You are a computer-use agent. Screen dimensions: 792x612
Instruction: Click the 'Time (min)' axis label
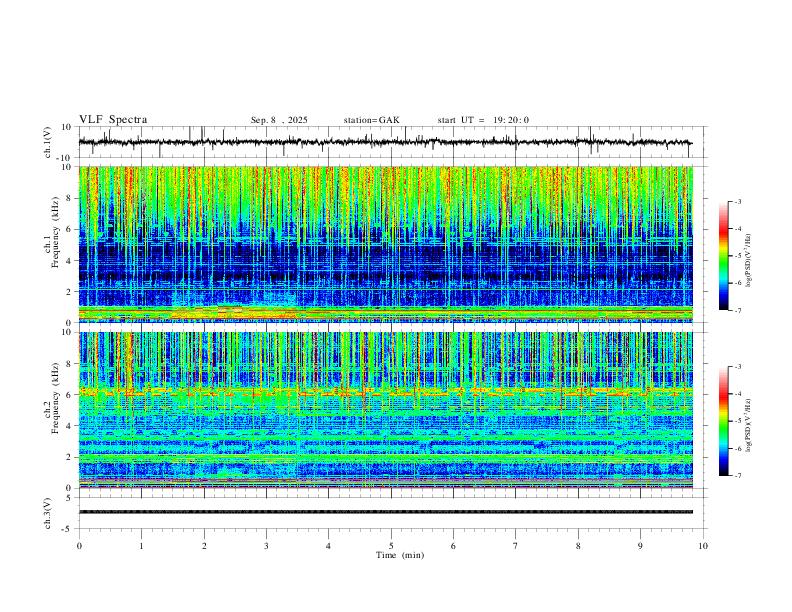(x=400, y=555)
